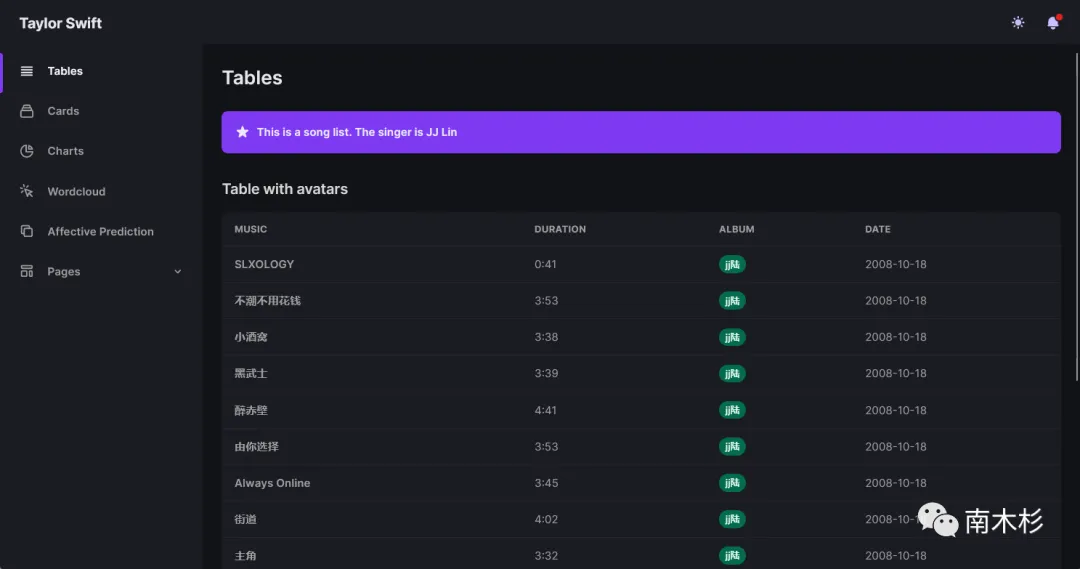
Task: Click the MUSIC column header
Action: pos(251,229)
